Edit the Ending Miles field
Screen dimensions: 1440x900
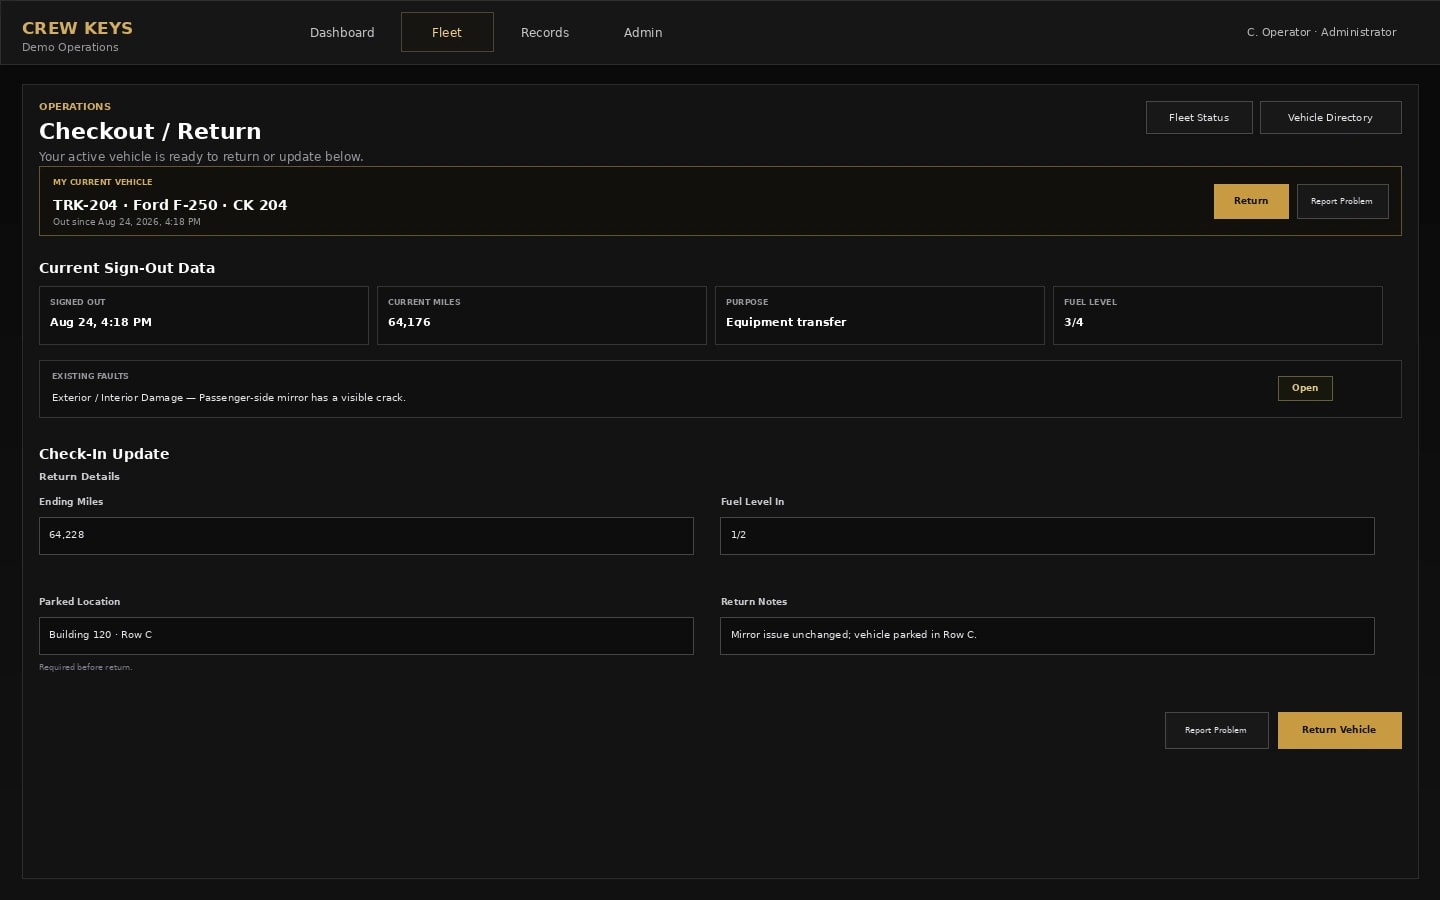click(366, 535)
